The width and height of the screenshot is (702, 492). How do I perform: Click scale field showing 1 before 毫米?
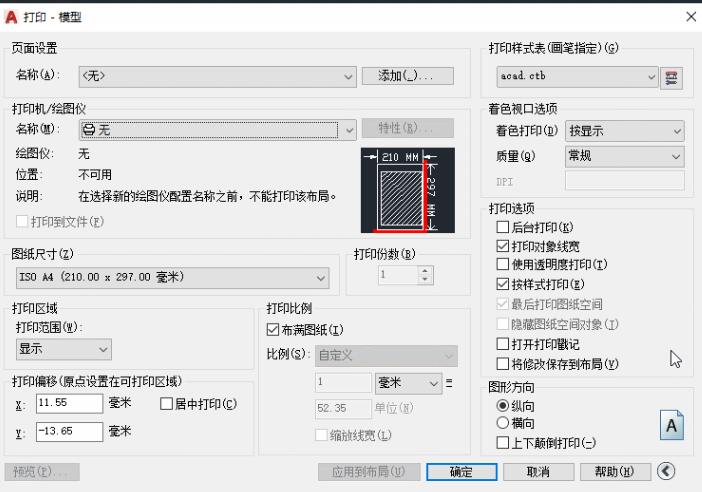point(343,383)
